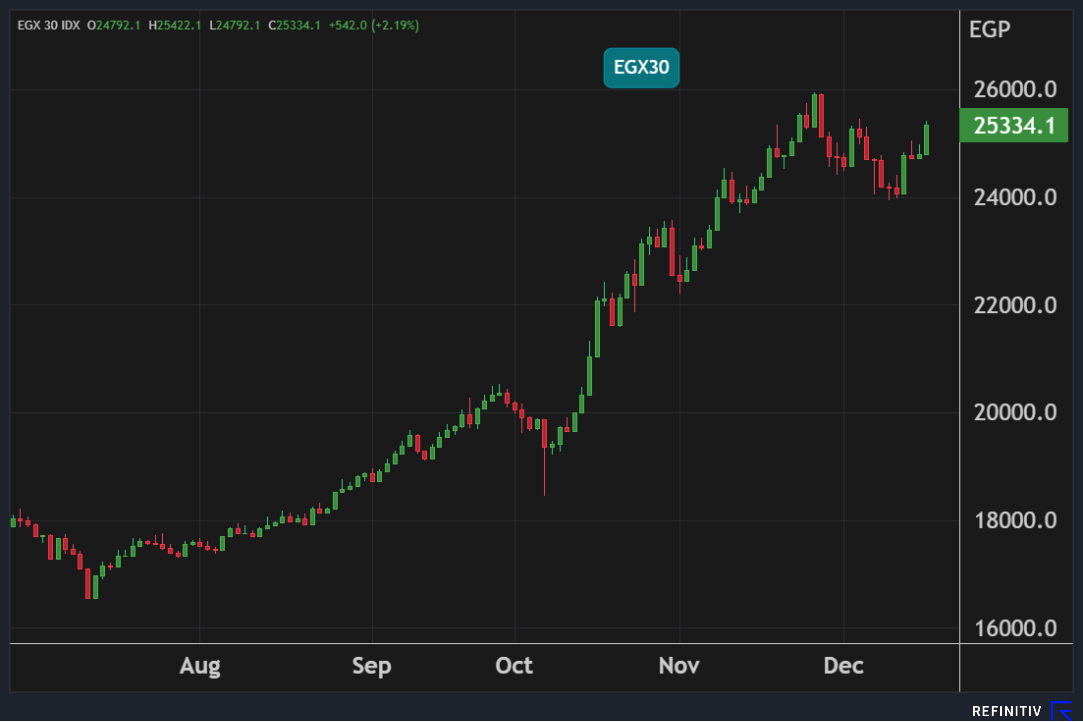Click the blue Refinitiv arrow logo icon
The width and height of the screenshot is (1083, 722).
coord(1061,711)
